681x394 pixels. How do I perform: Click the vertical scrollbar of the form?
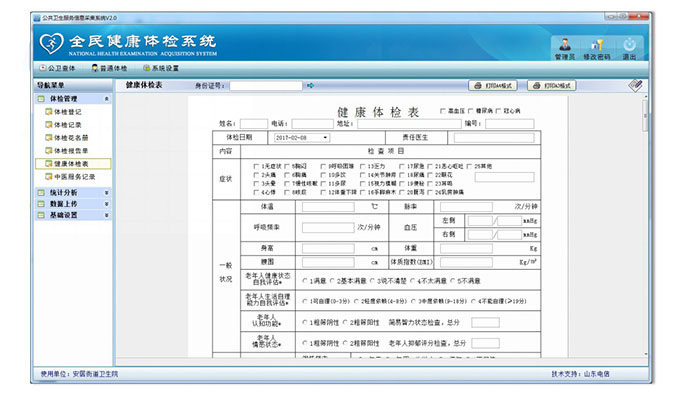(645, 226)
